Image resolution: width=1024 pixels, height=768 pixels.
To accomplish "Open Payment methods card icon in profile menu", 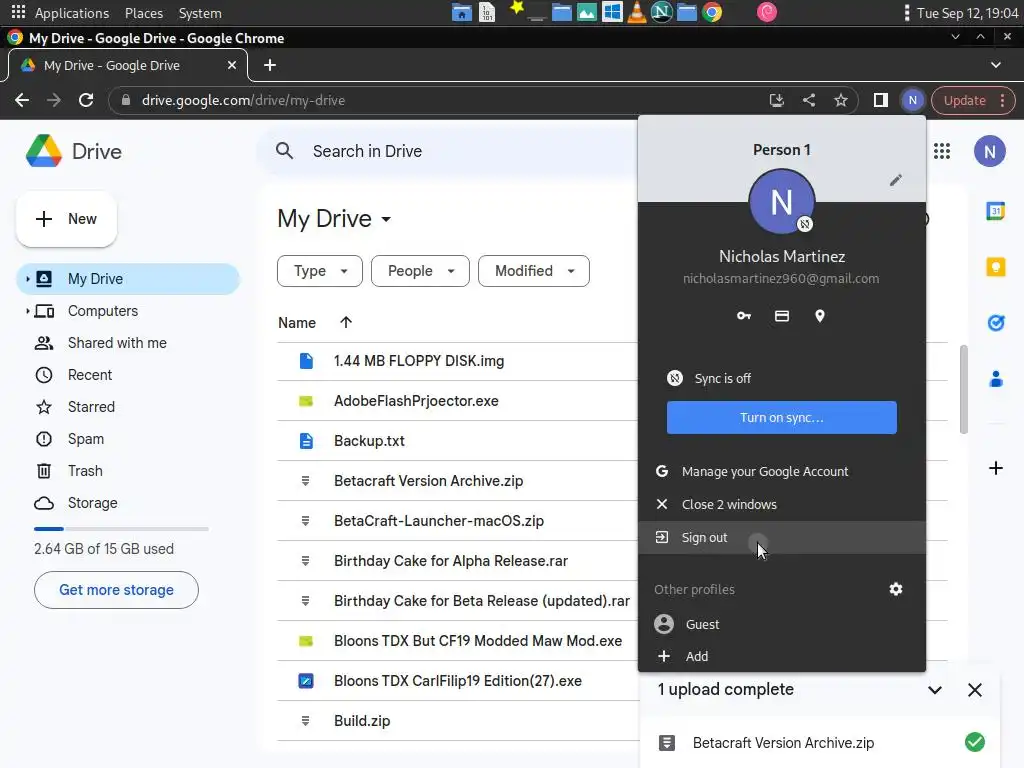I will point(782,316).
